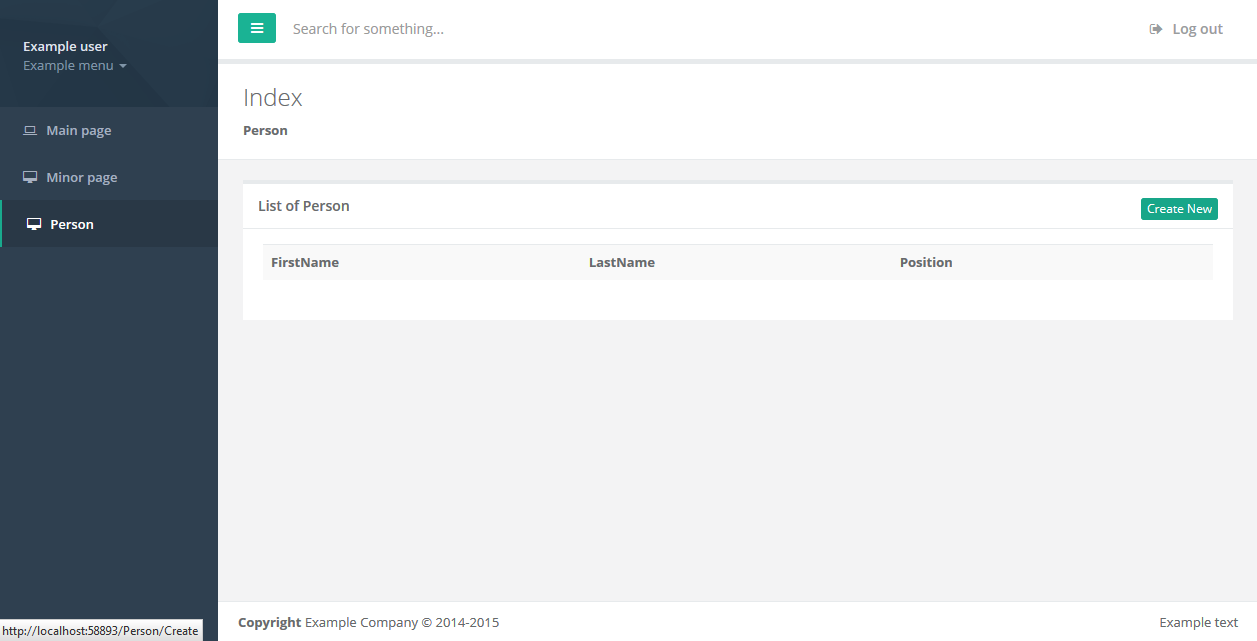The image size is (1257, 641).
Task: Click the laptop icon beside Main page
Action: (x=30, y=131)
